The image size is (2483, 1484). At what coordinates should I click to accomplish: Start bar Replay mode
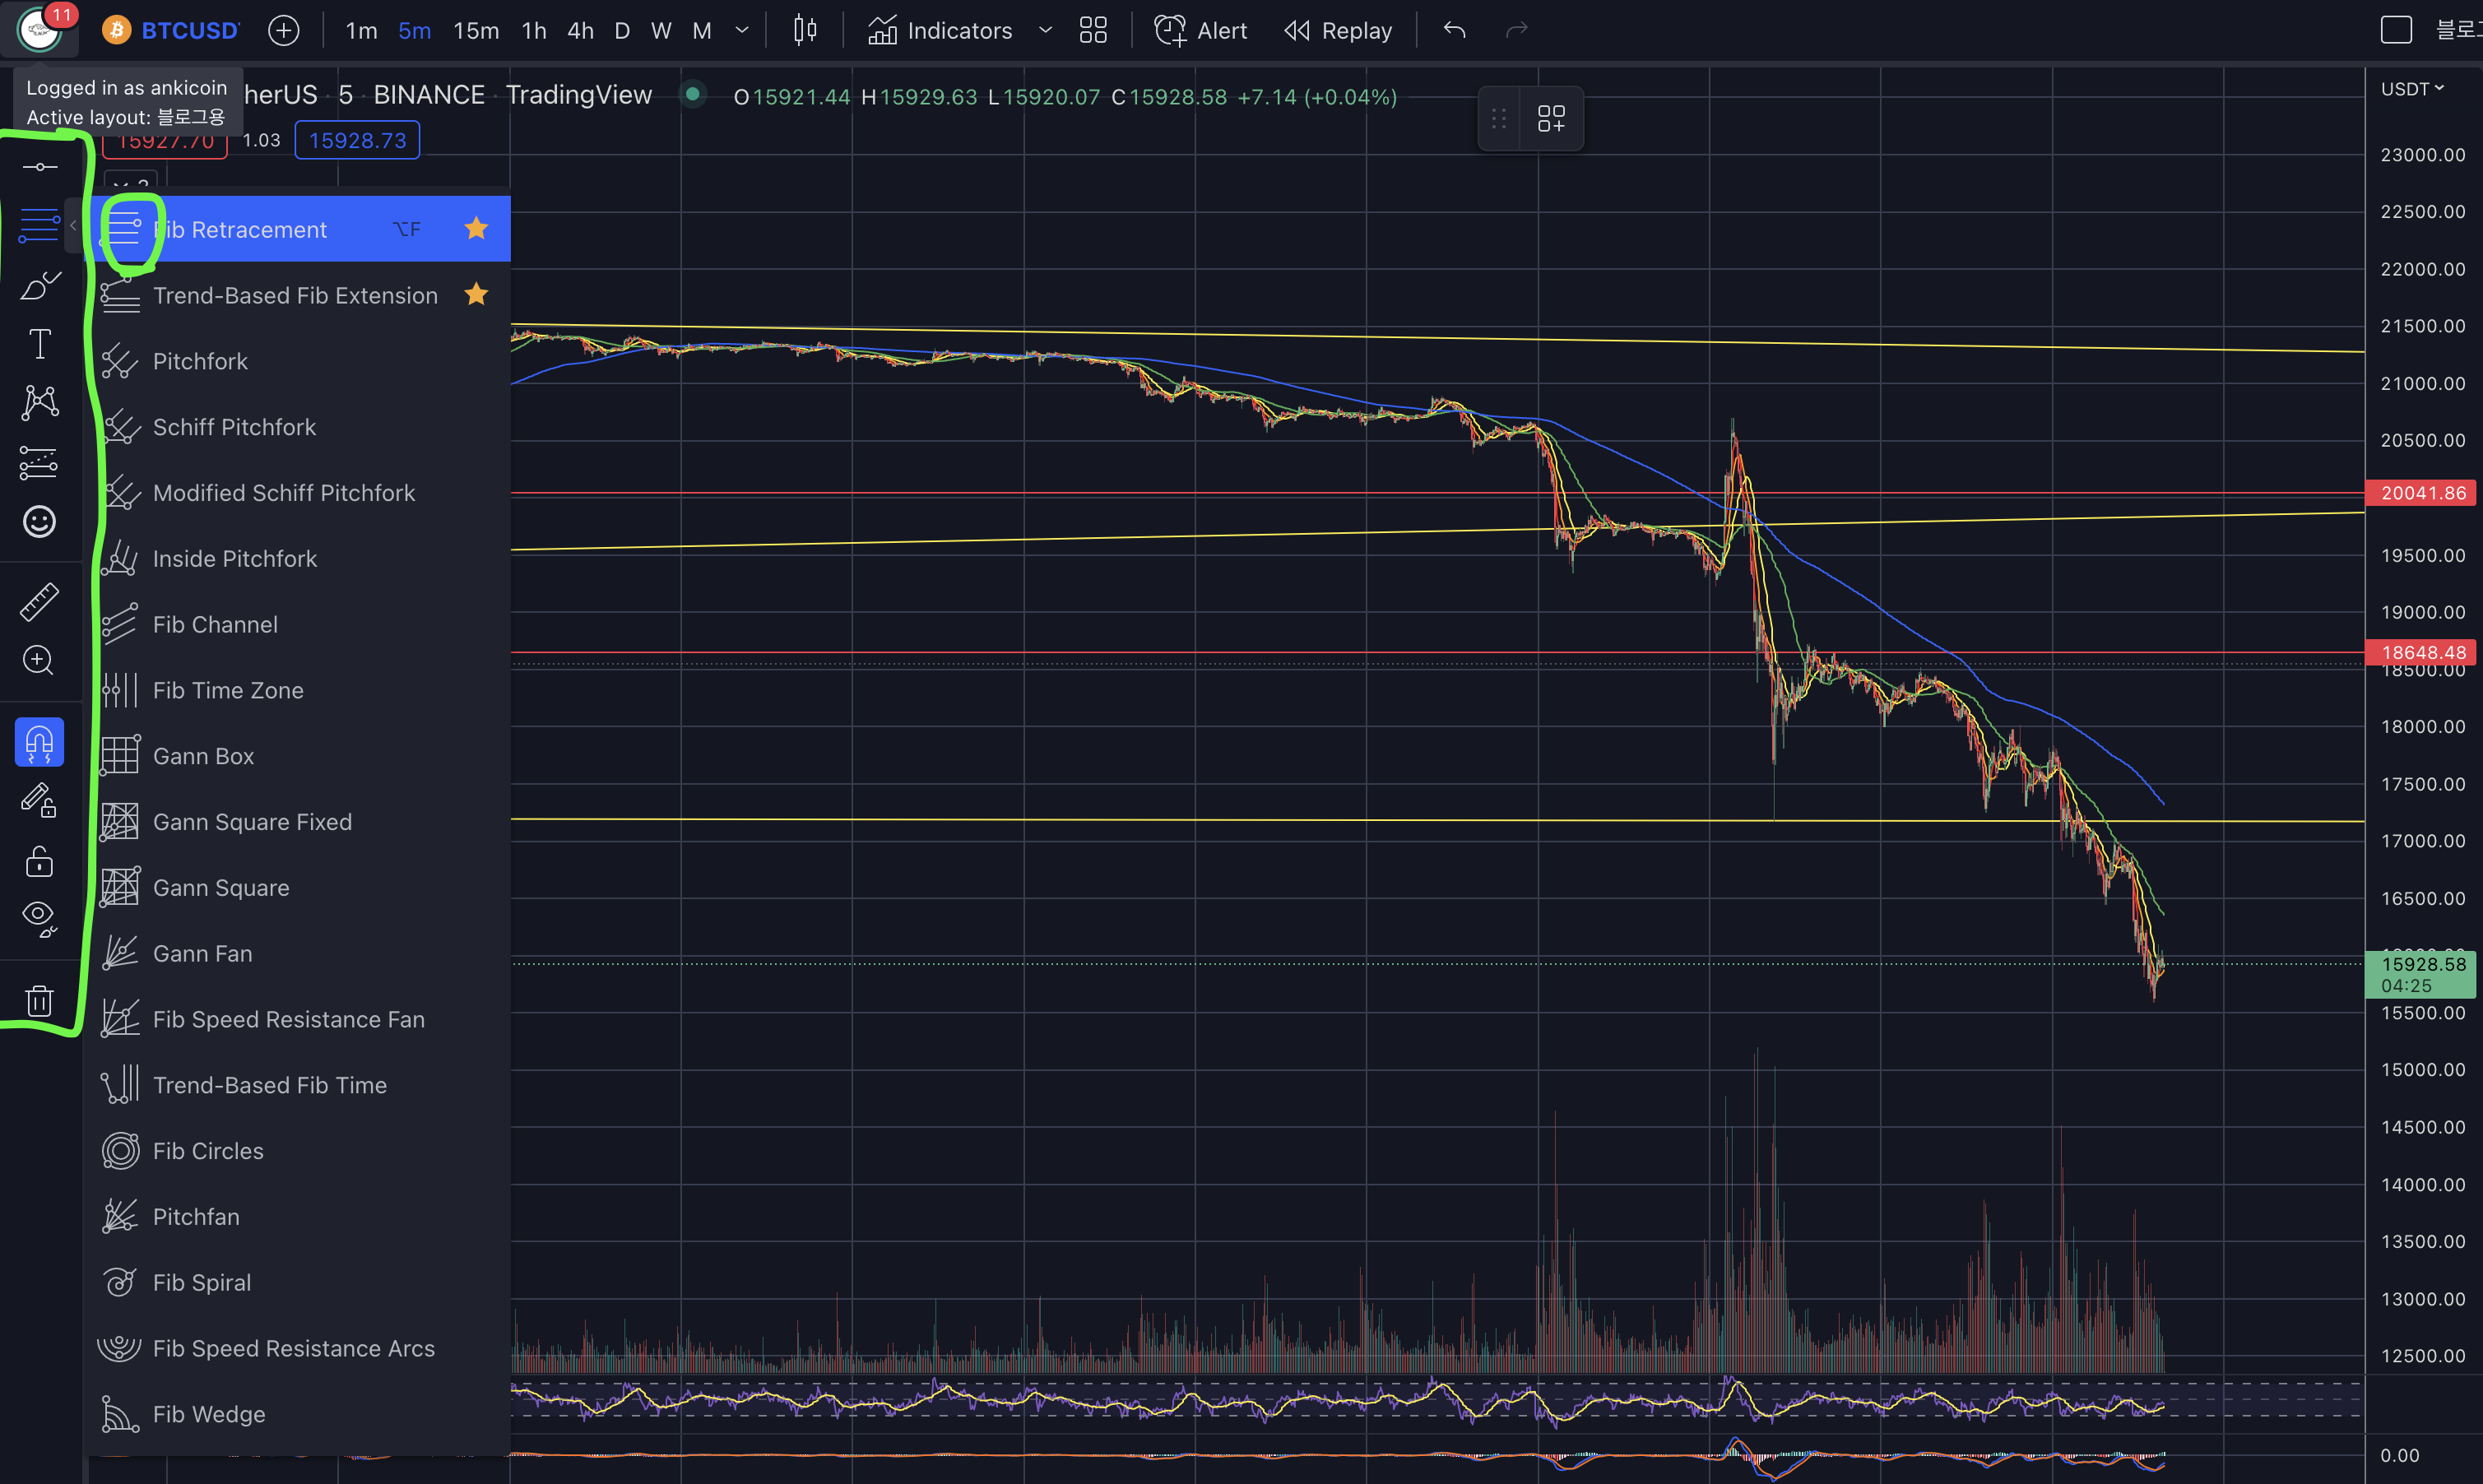tap(1338, 30)
